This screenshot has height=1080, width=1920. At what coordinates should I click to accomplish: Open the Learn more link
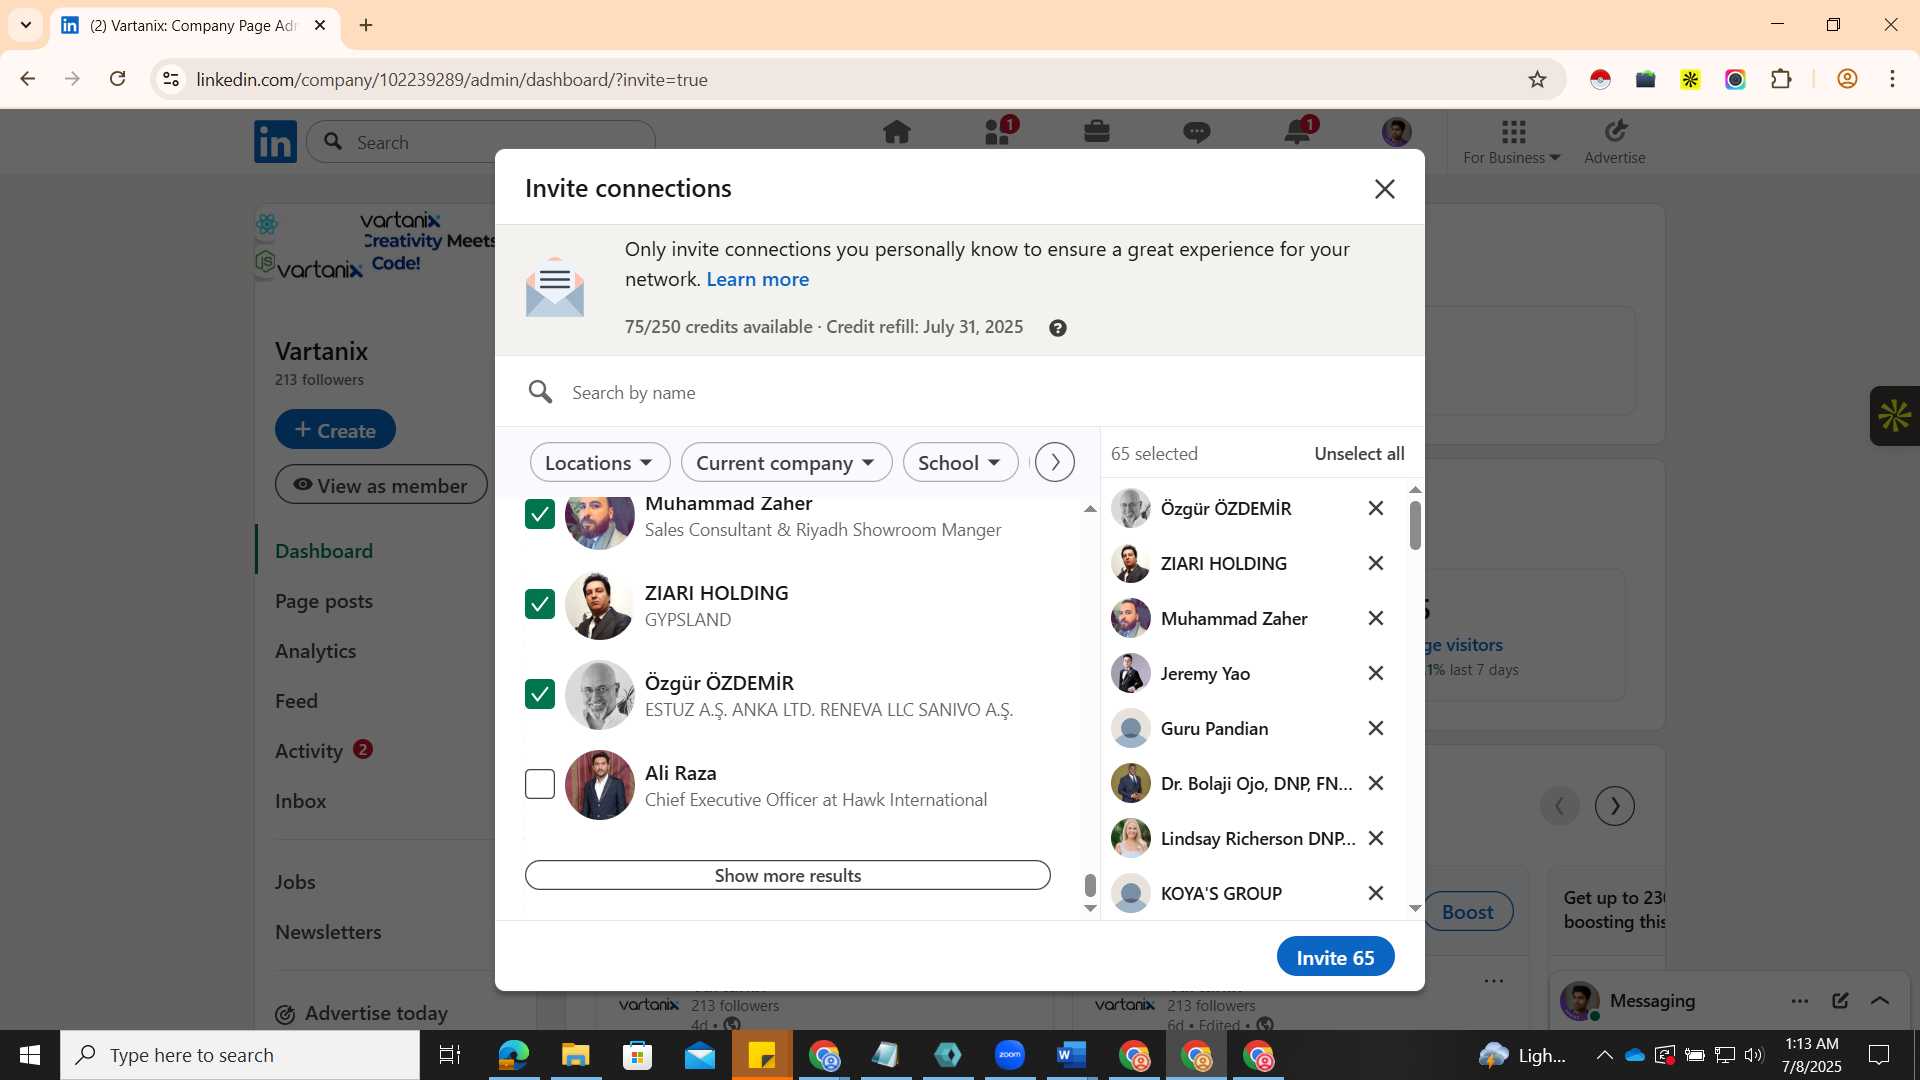click(757, 279)
